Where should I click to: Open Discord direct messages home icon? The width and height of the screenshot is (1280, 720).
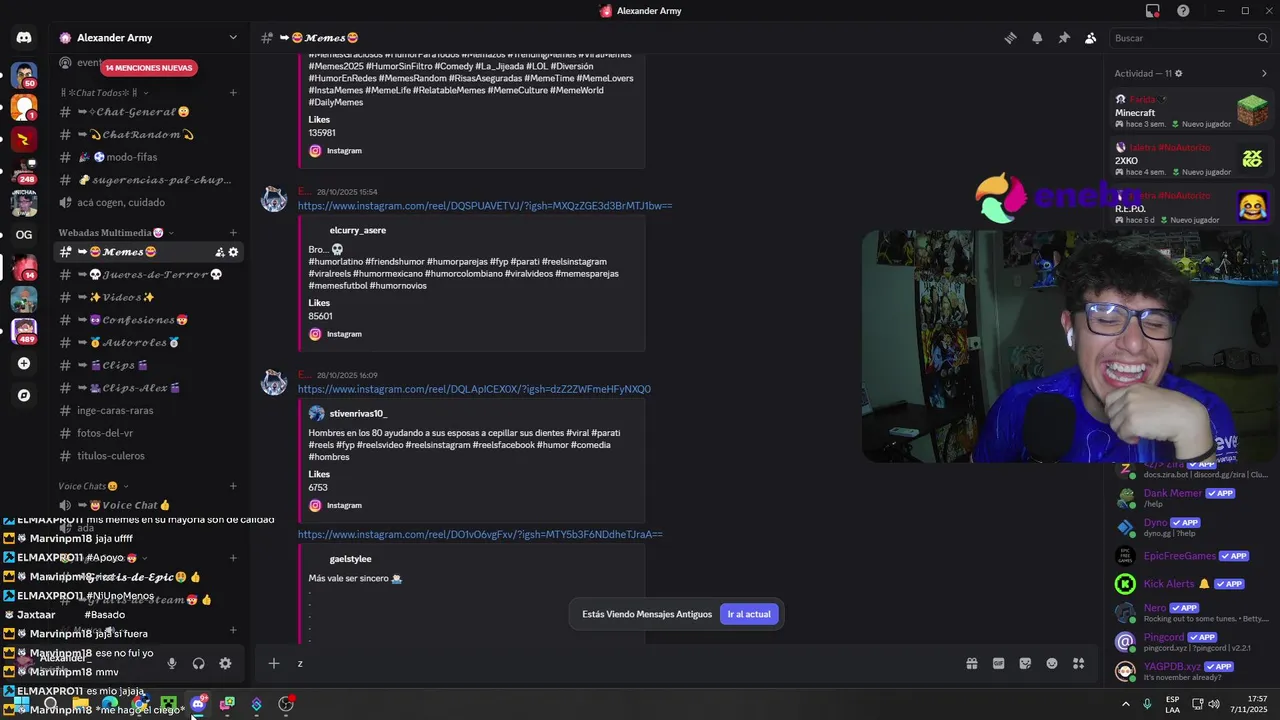click(x=24, y=38)
